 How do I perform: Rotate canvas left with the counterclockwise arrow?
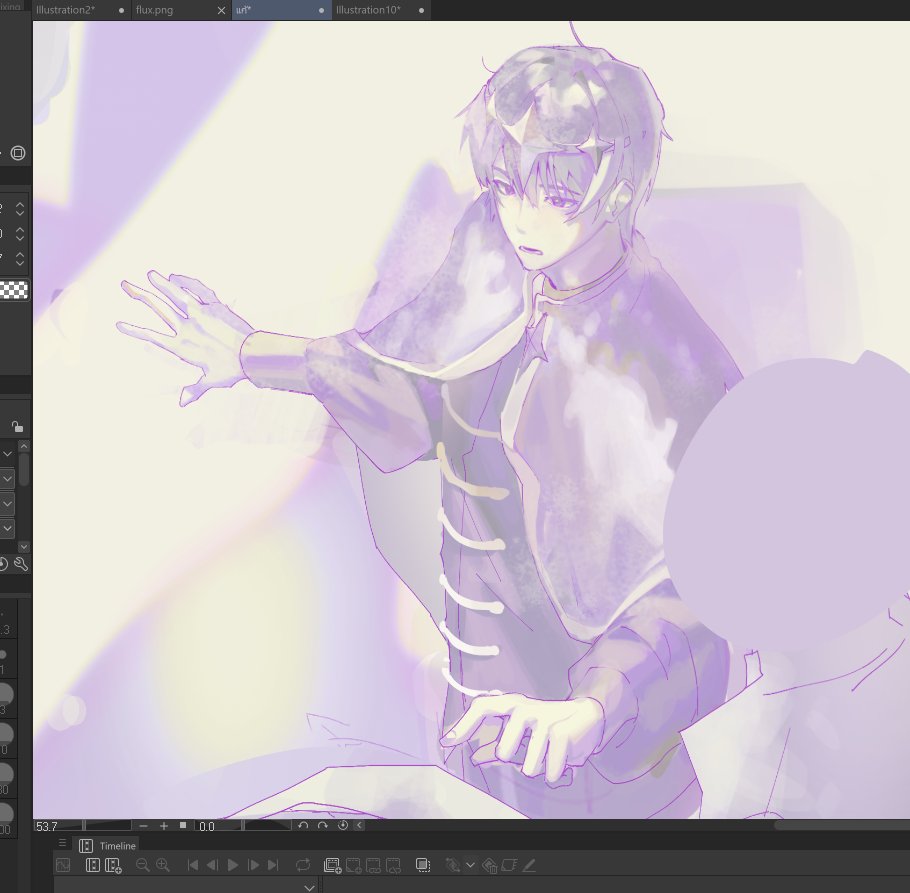pos(303,825)
